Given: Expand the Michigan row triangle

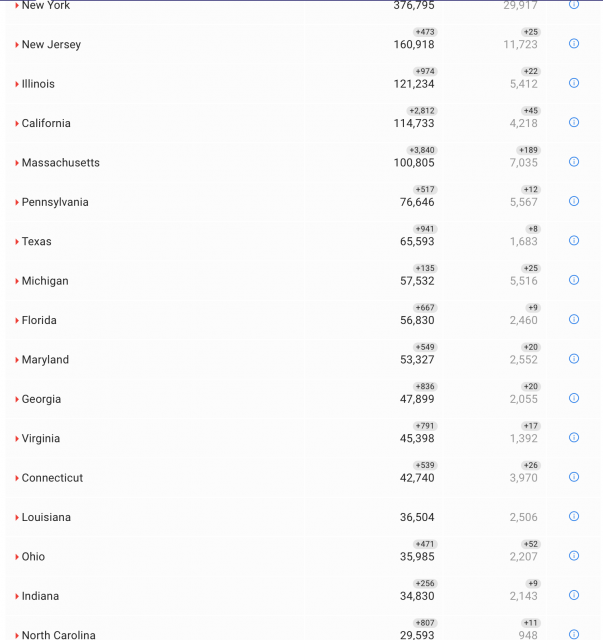Looking at the screenshot, I should click(x=17, y=282).
